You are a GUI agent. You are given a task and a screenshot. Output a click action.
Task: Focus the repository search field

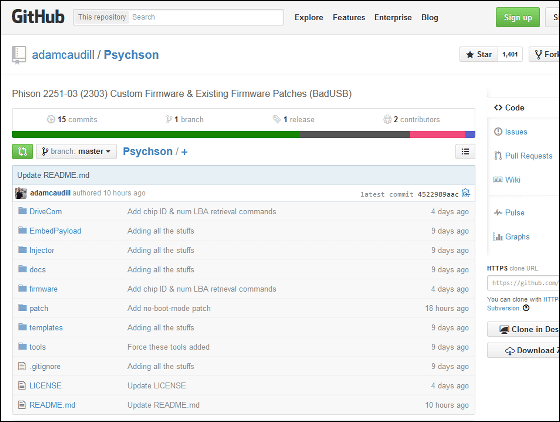pos(206,17)
